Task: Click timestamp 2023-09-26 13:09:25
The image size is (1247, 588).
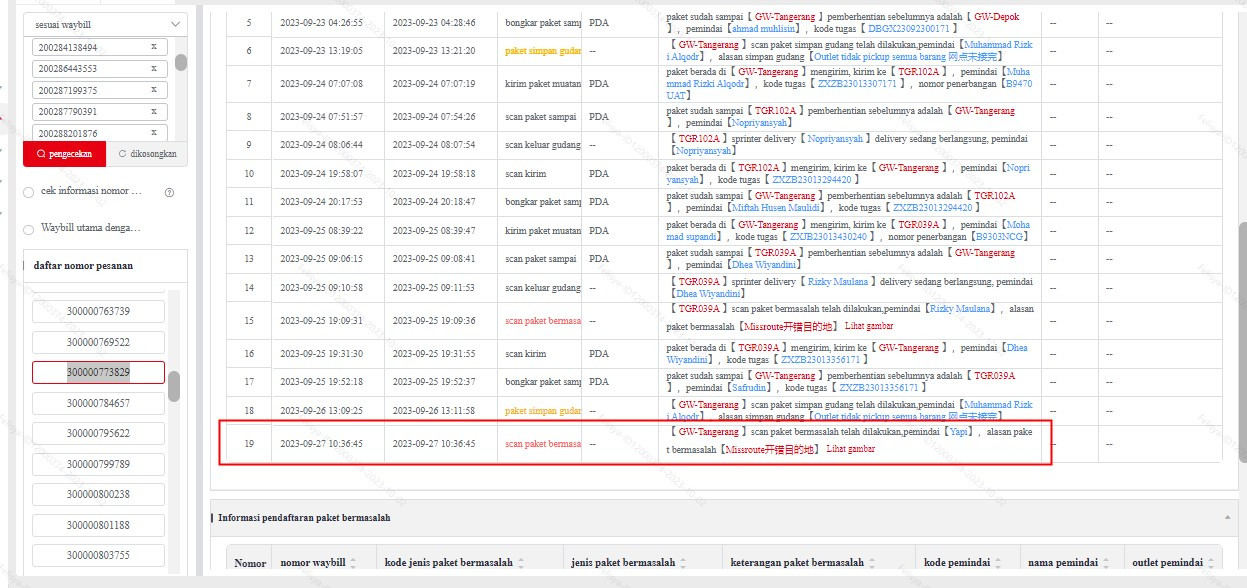Action: coord(321,411)
